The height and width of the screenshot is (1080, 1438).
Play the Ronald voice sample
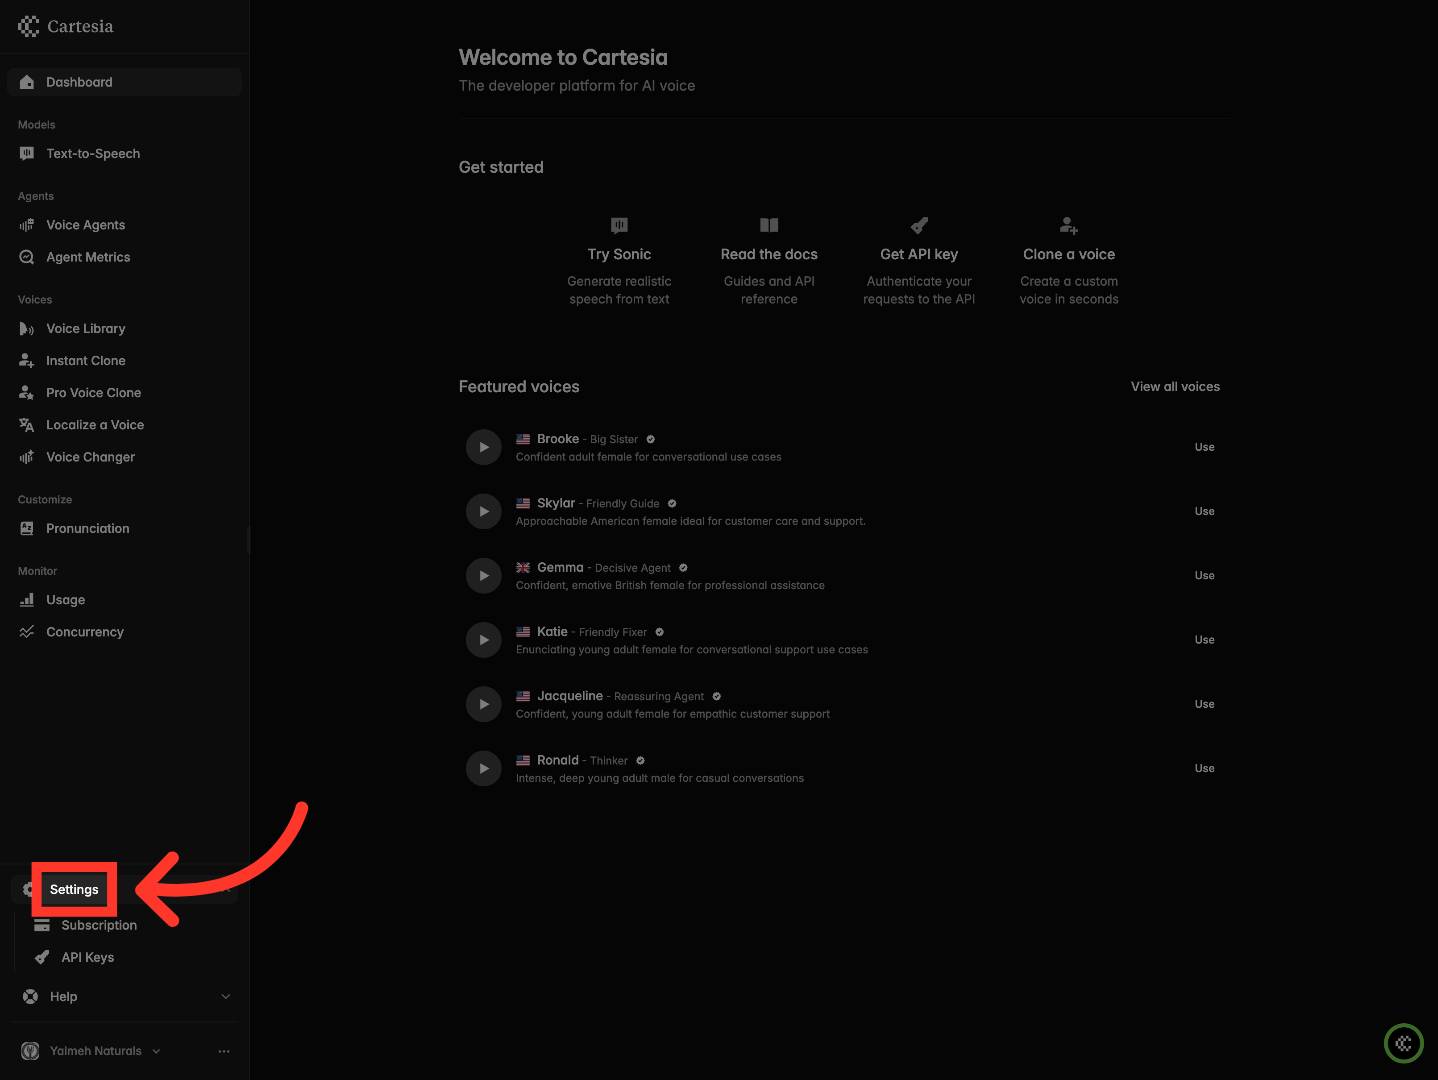click(x=484, y=768)
